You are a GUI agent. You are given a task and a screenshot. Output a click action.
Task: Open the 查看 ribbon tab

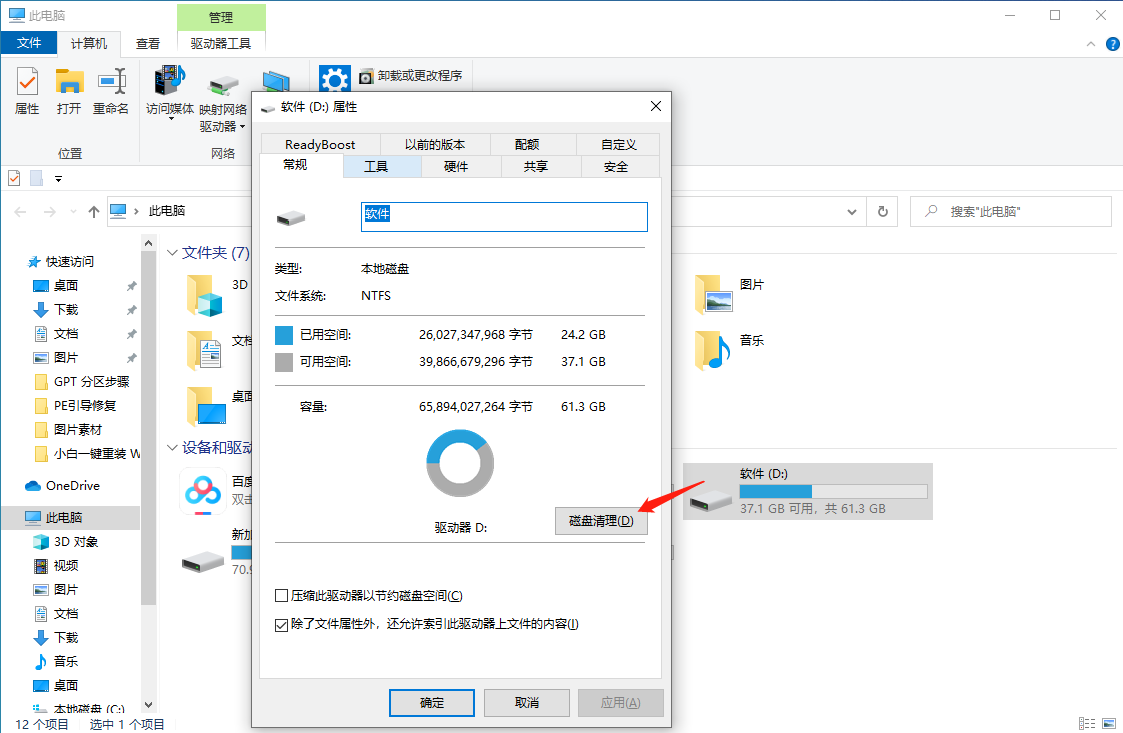pos(148,44)
